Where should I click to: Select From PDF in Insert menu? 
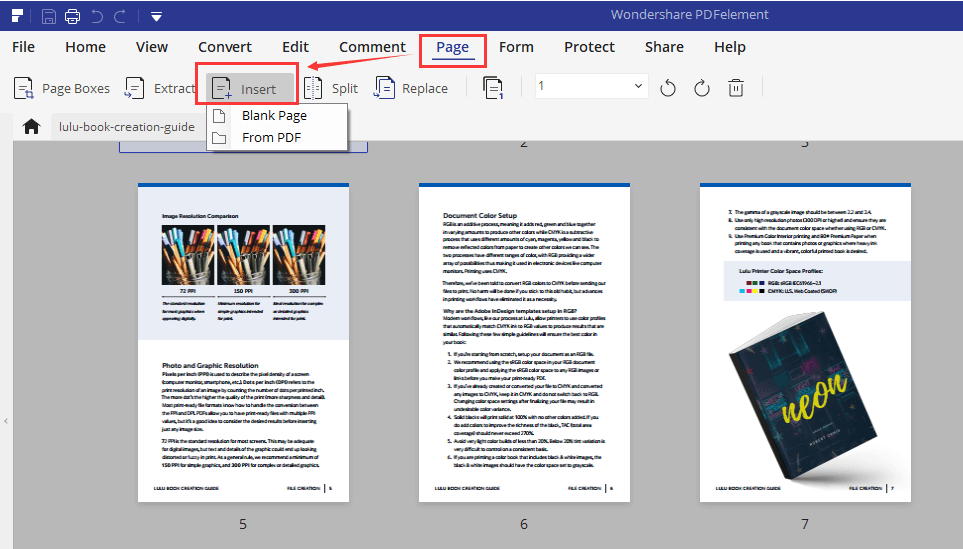pyautogui.click(x=271, y=137)
